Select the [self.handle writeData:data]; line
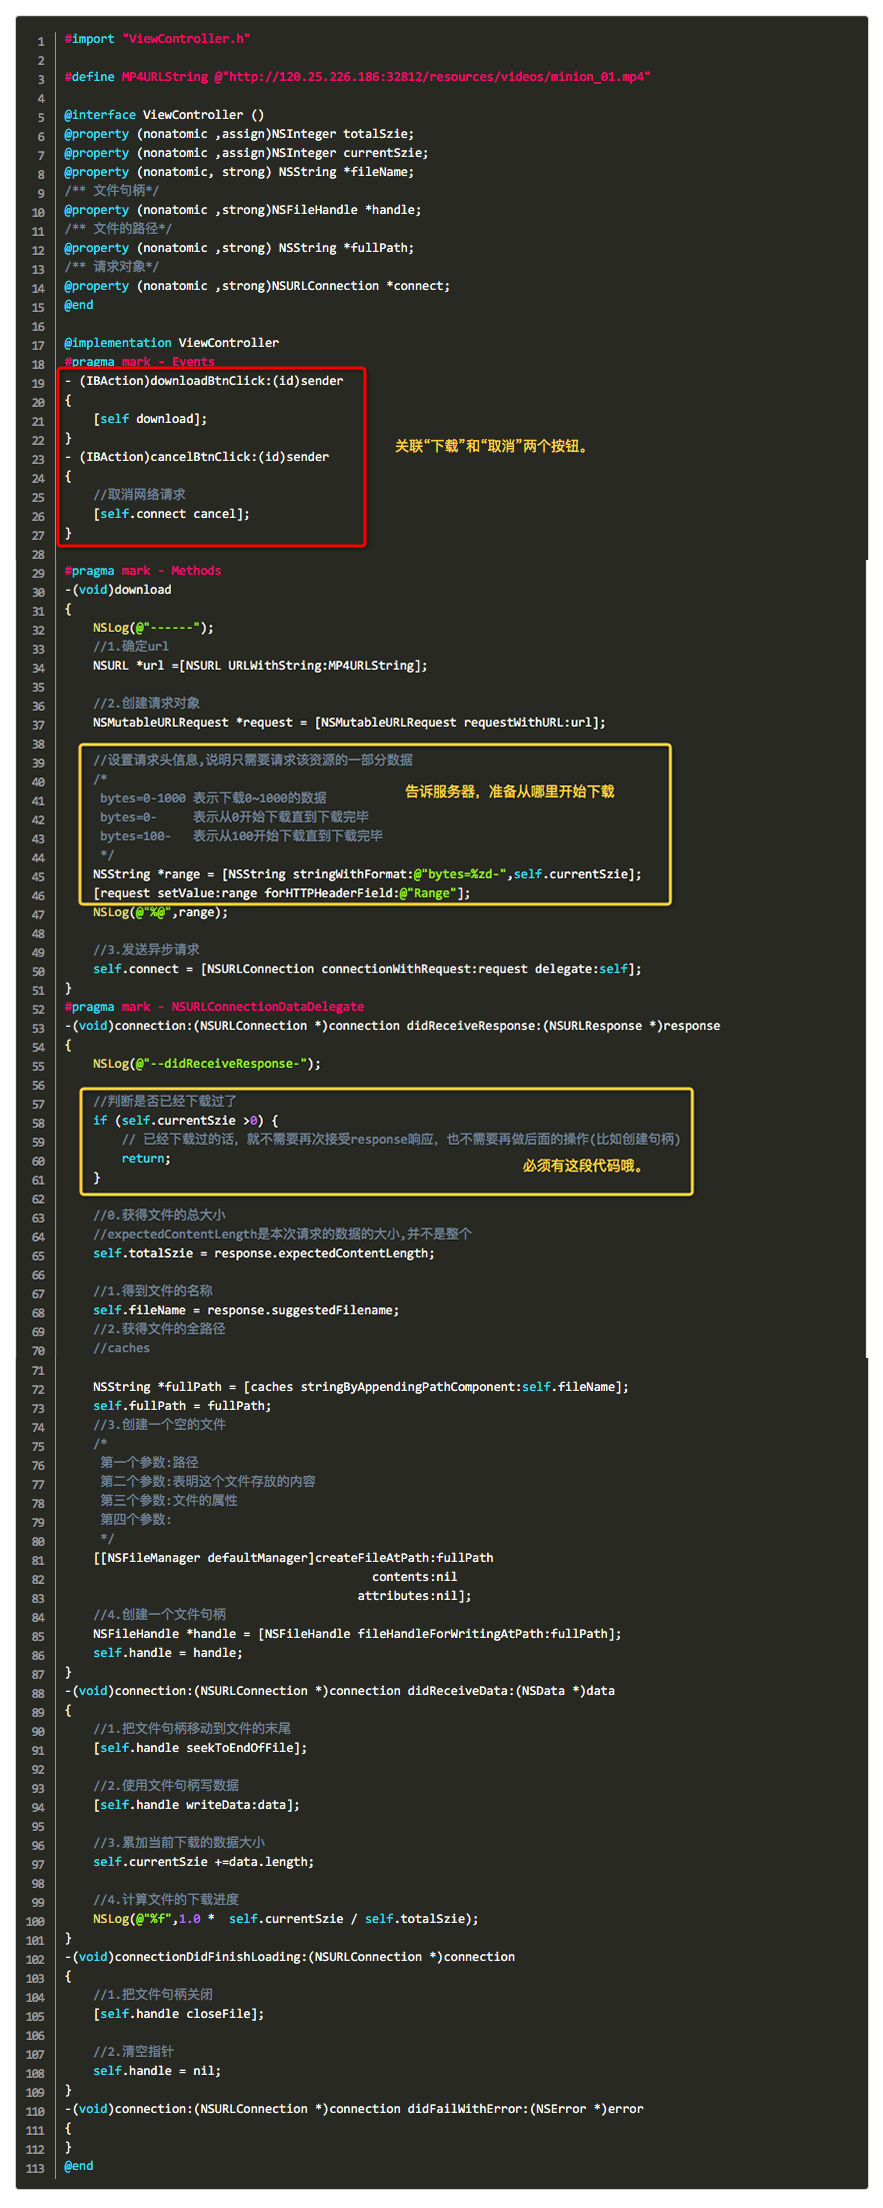 click(x=196, y=1805)
